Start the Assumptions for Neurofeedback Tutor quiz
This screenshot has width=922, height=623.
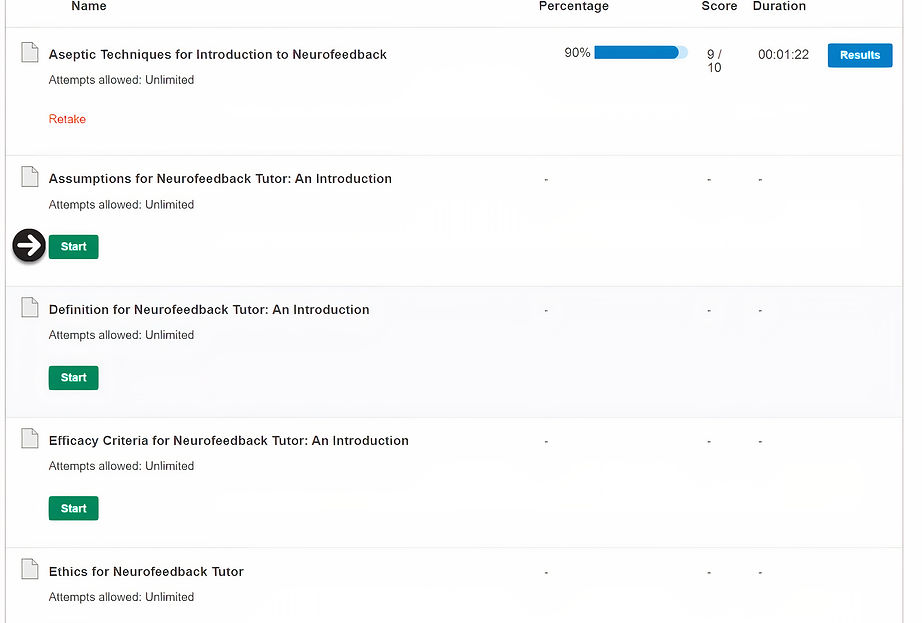point(74,246)
